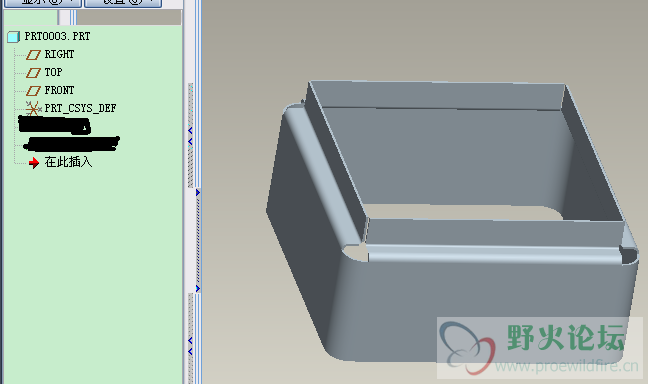Image resolution: width=648 pixels, height=384 pixels.
Task: Select the 在此插入 insert-here label
Action: 68,162
